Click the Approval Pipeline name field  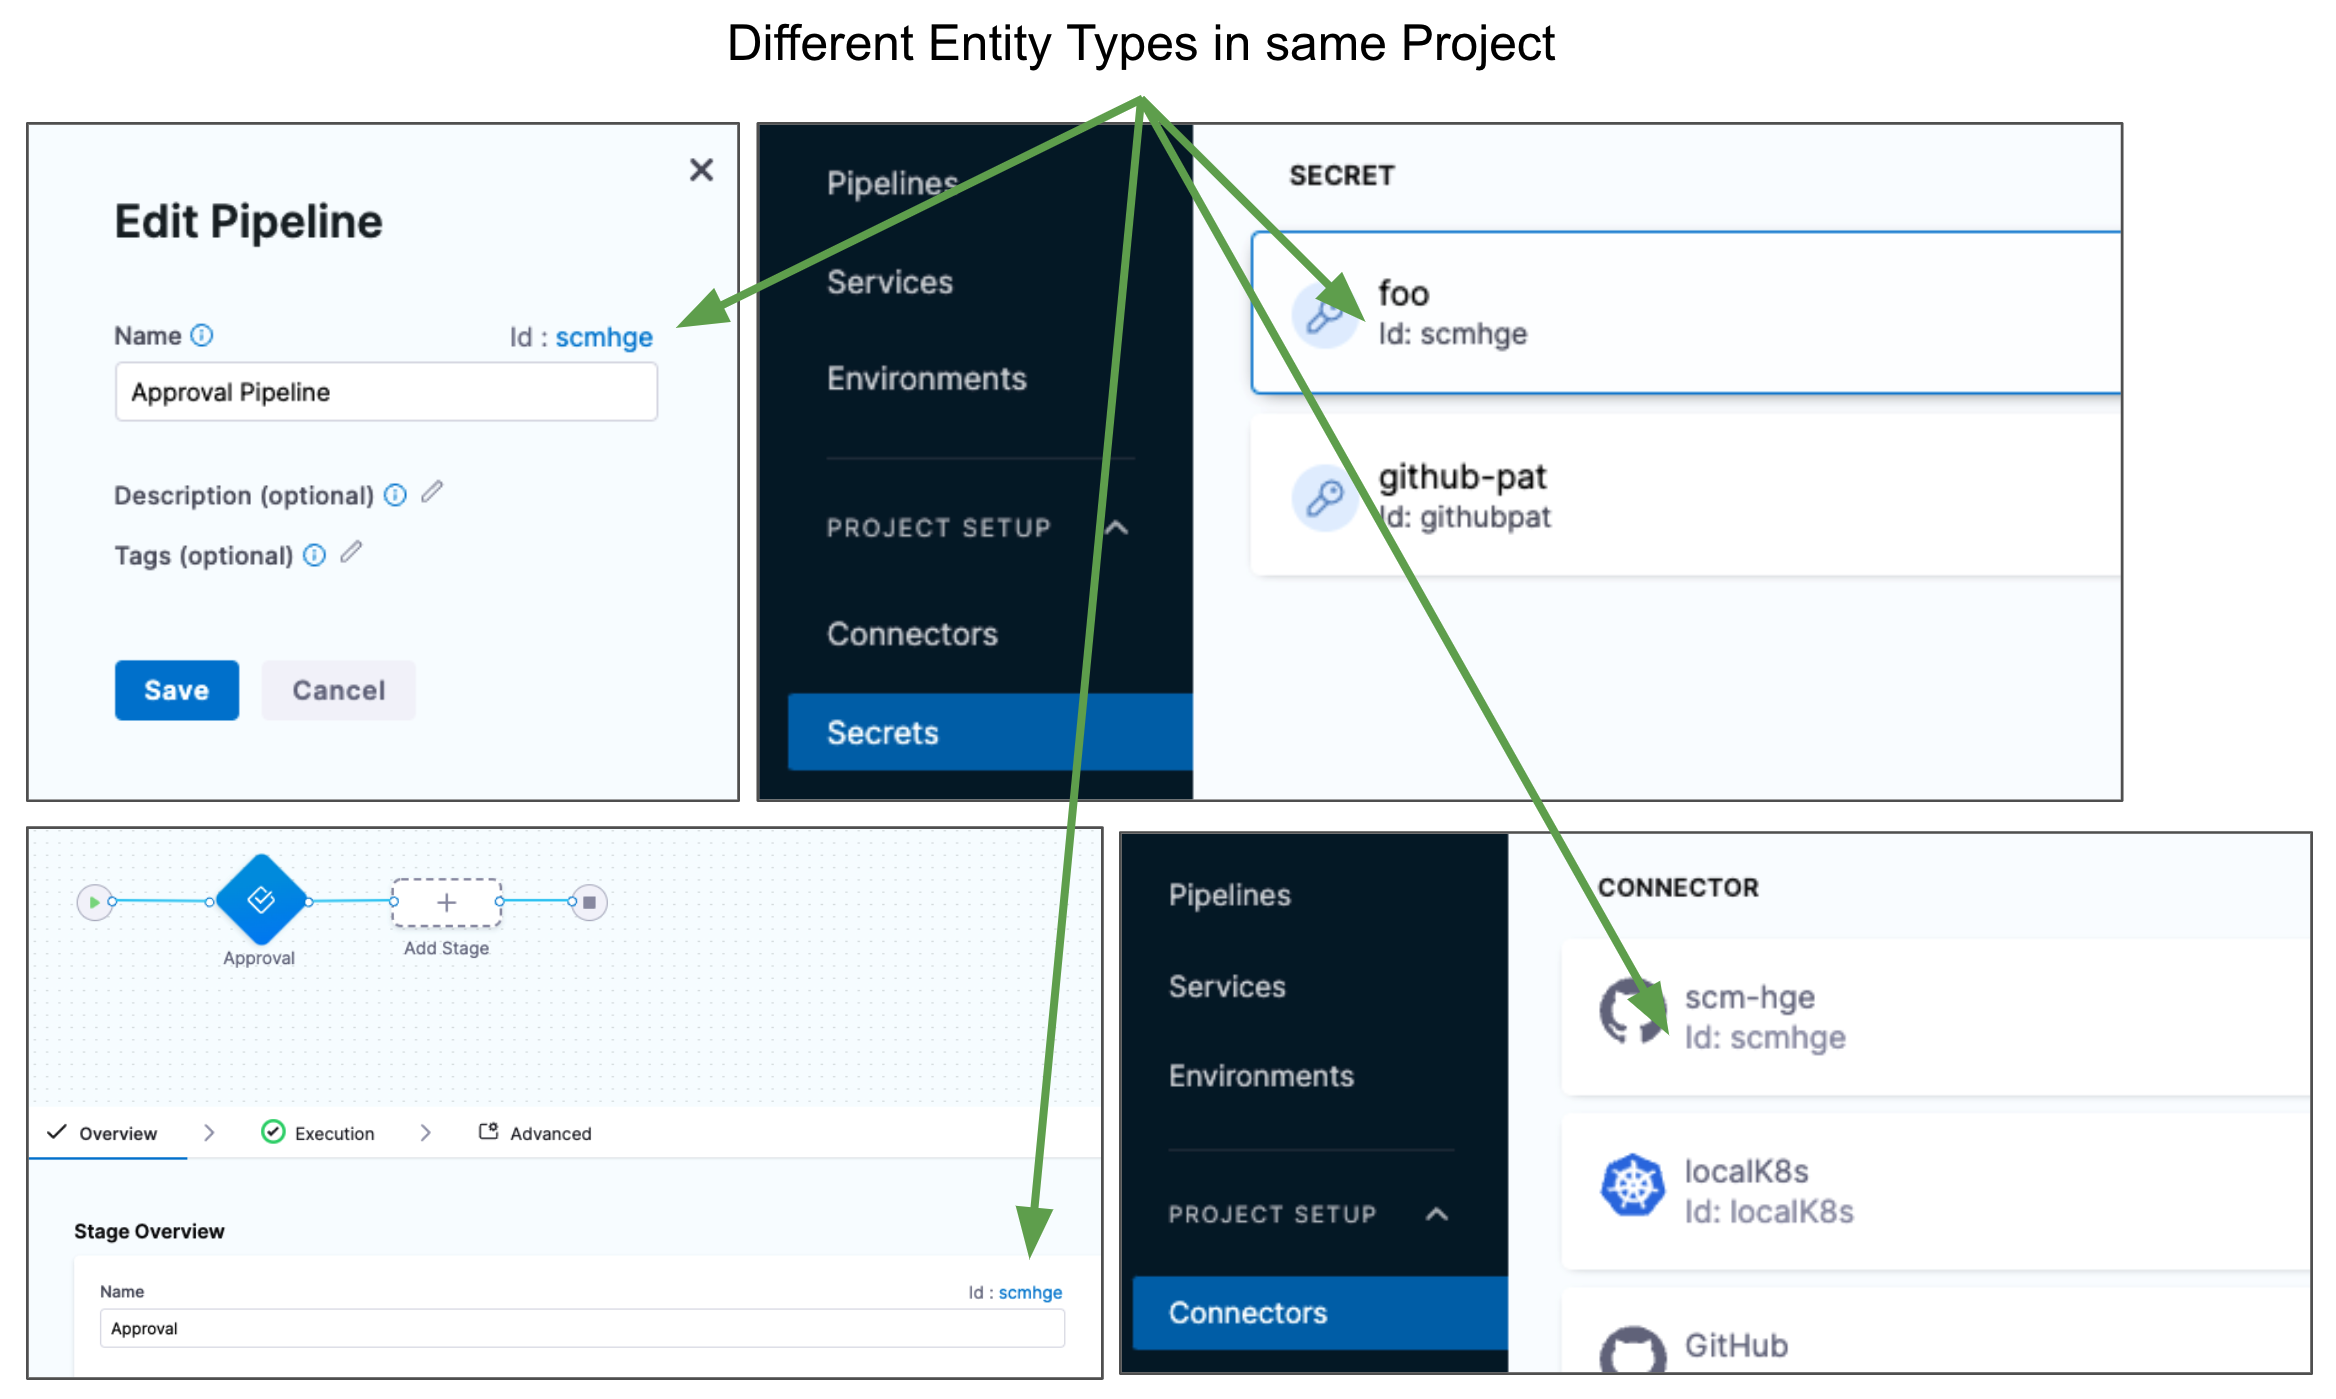pos(386,392)
